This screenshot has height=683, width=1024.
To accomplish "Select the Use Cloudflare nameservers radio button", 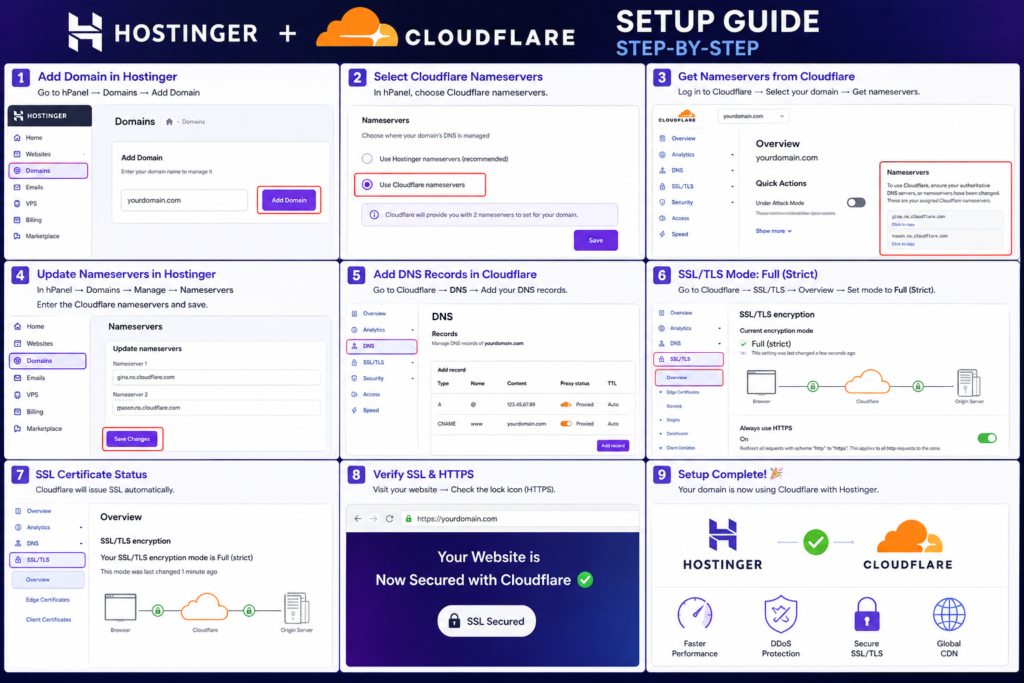I will [368, 185].
